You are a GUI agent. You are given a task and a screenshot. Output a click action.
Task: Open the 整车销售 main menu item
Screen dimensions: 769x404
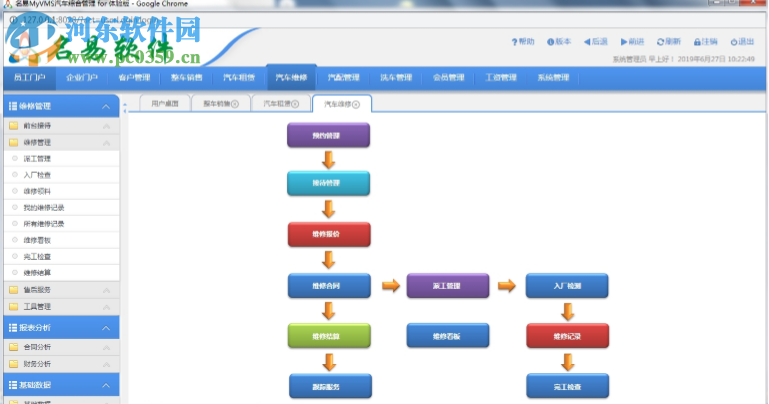(187, 77)
